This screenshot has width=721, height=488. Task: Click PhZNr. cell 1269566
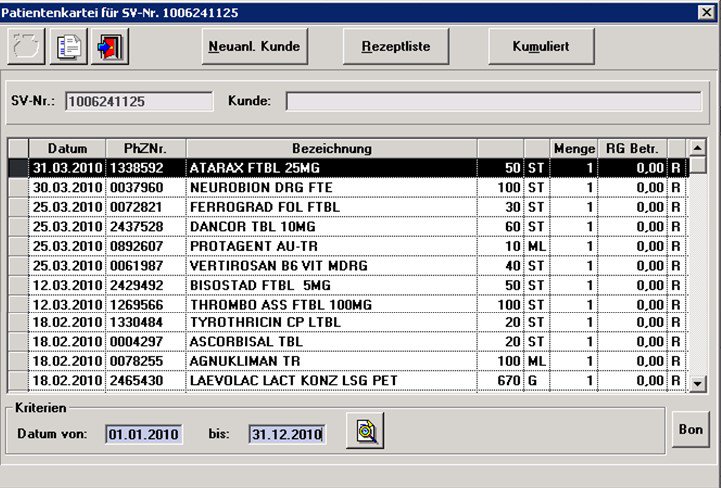[x=146, y=305]
